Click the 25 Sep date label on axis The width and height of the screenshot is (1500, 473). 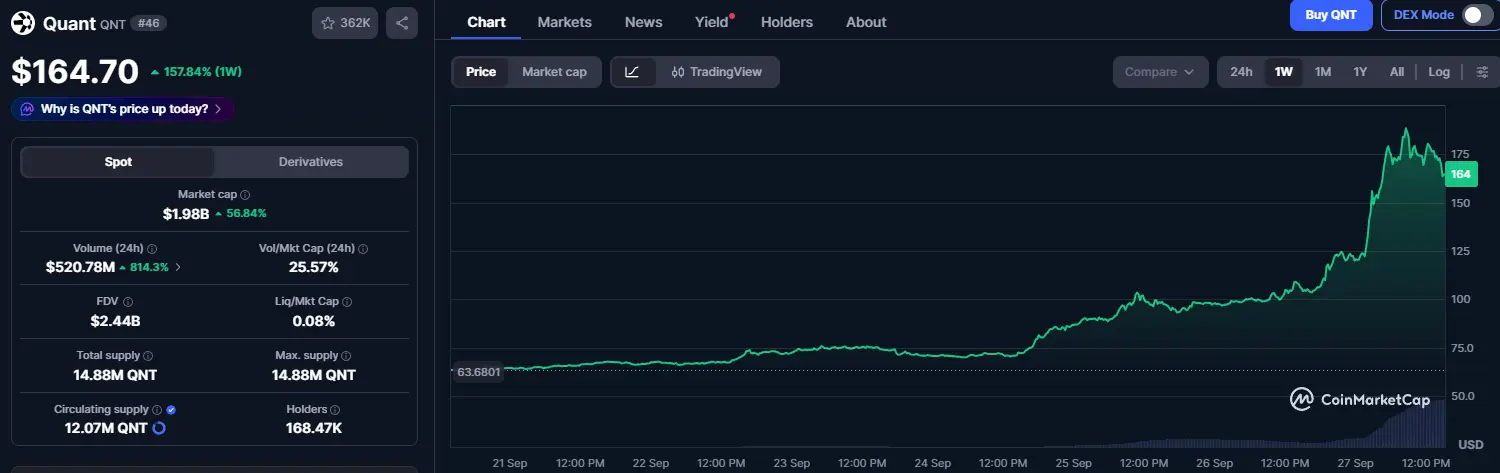click(1073, 463)
